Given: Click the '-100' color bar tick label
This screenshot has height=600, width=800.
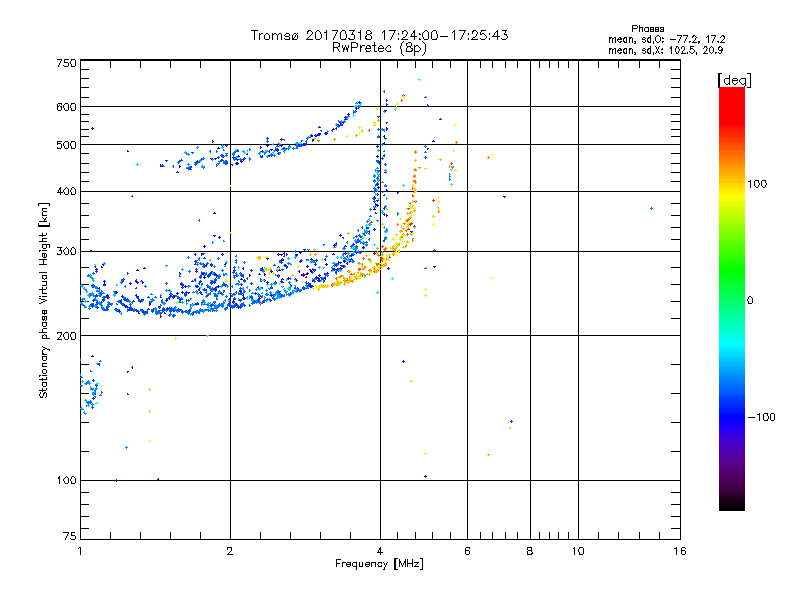Looking at the screenshot, I should coord(761,417).
